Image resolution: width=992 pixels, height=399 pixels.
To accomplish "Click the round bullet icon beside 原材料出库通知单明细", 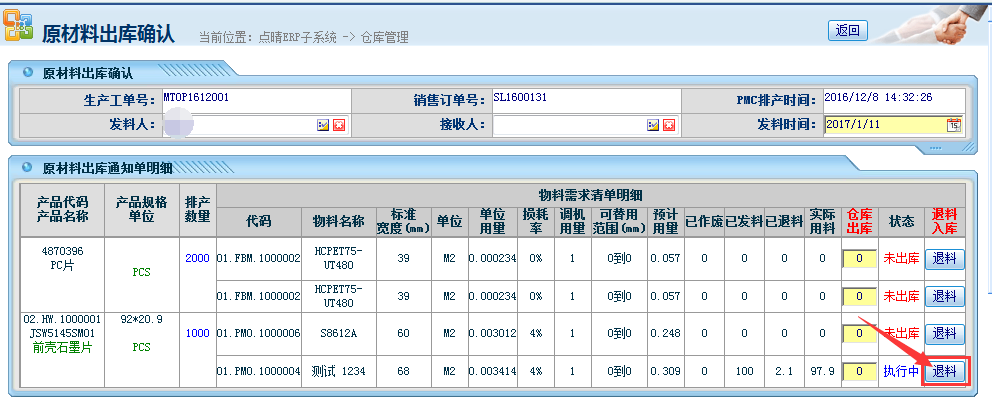I will pos(28,168).
